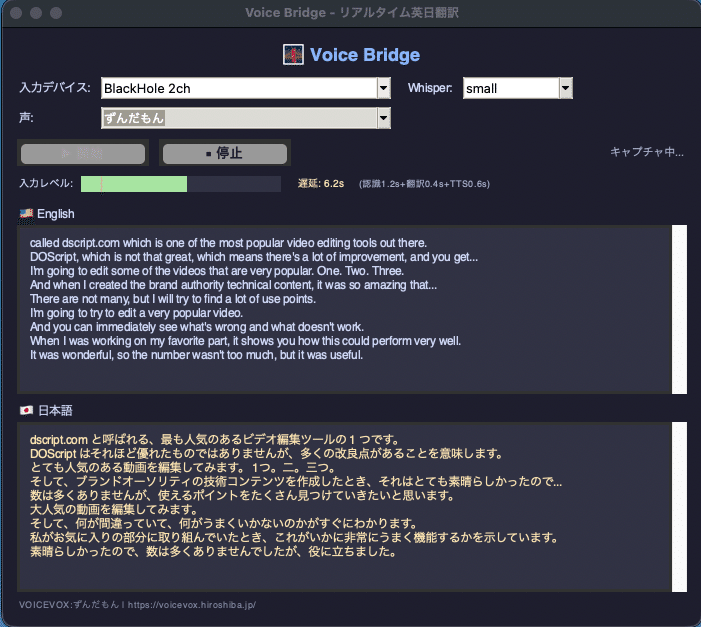Click the Japanese line starting 'DOScript はそれほど'
This screenshot has width=701, height=627.
[x=266, y=453]
